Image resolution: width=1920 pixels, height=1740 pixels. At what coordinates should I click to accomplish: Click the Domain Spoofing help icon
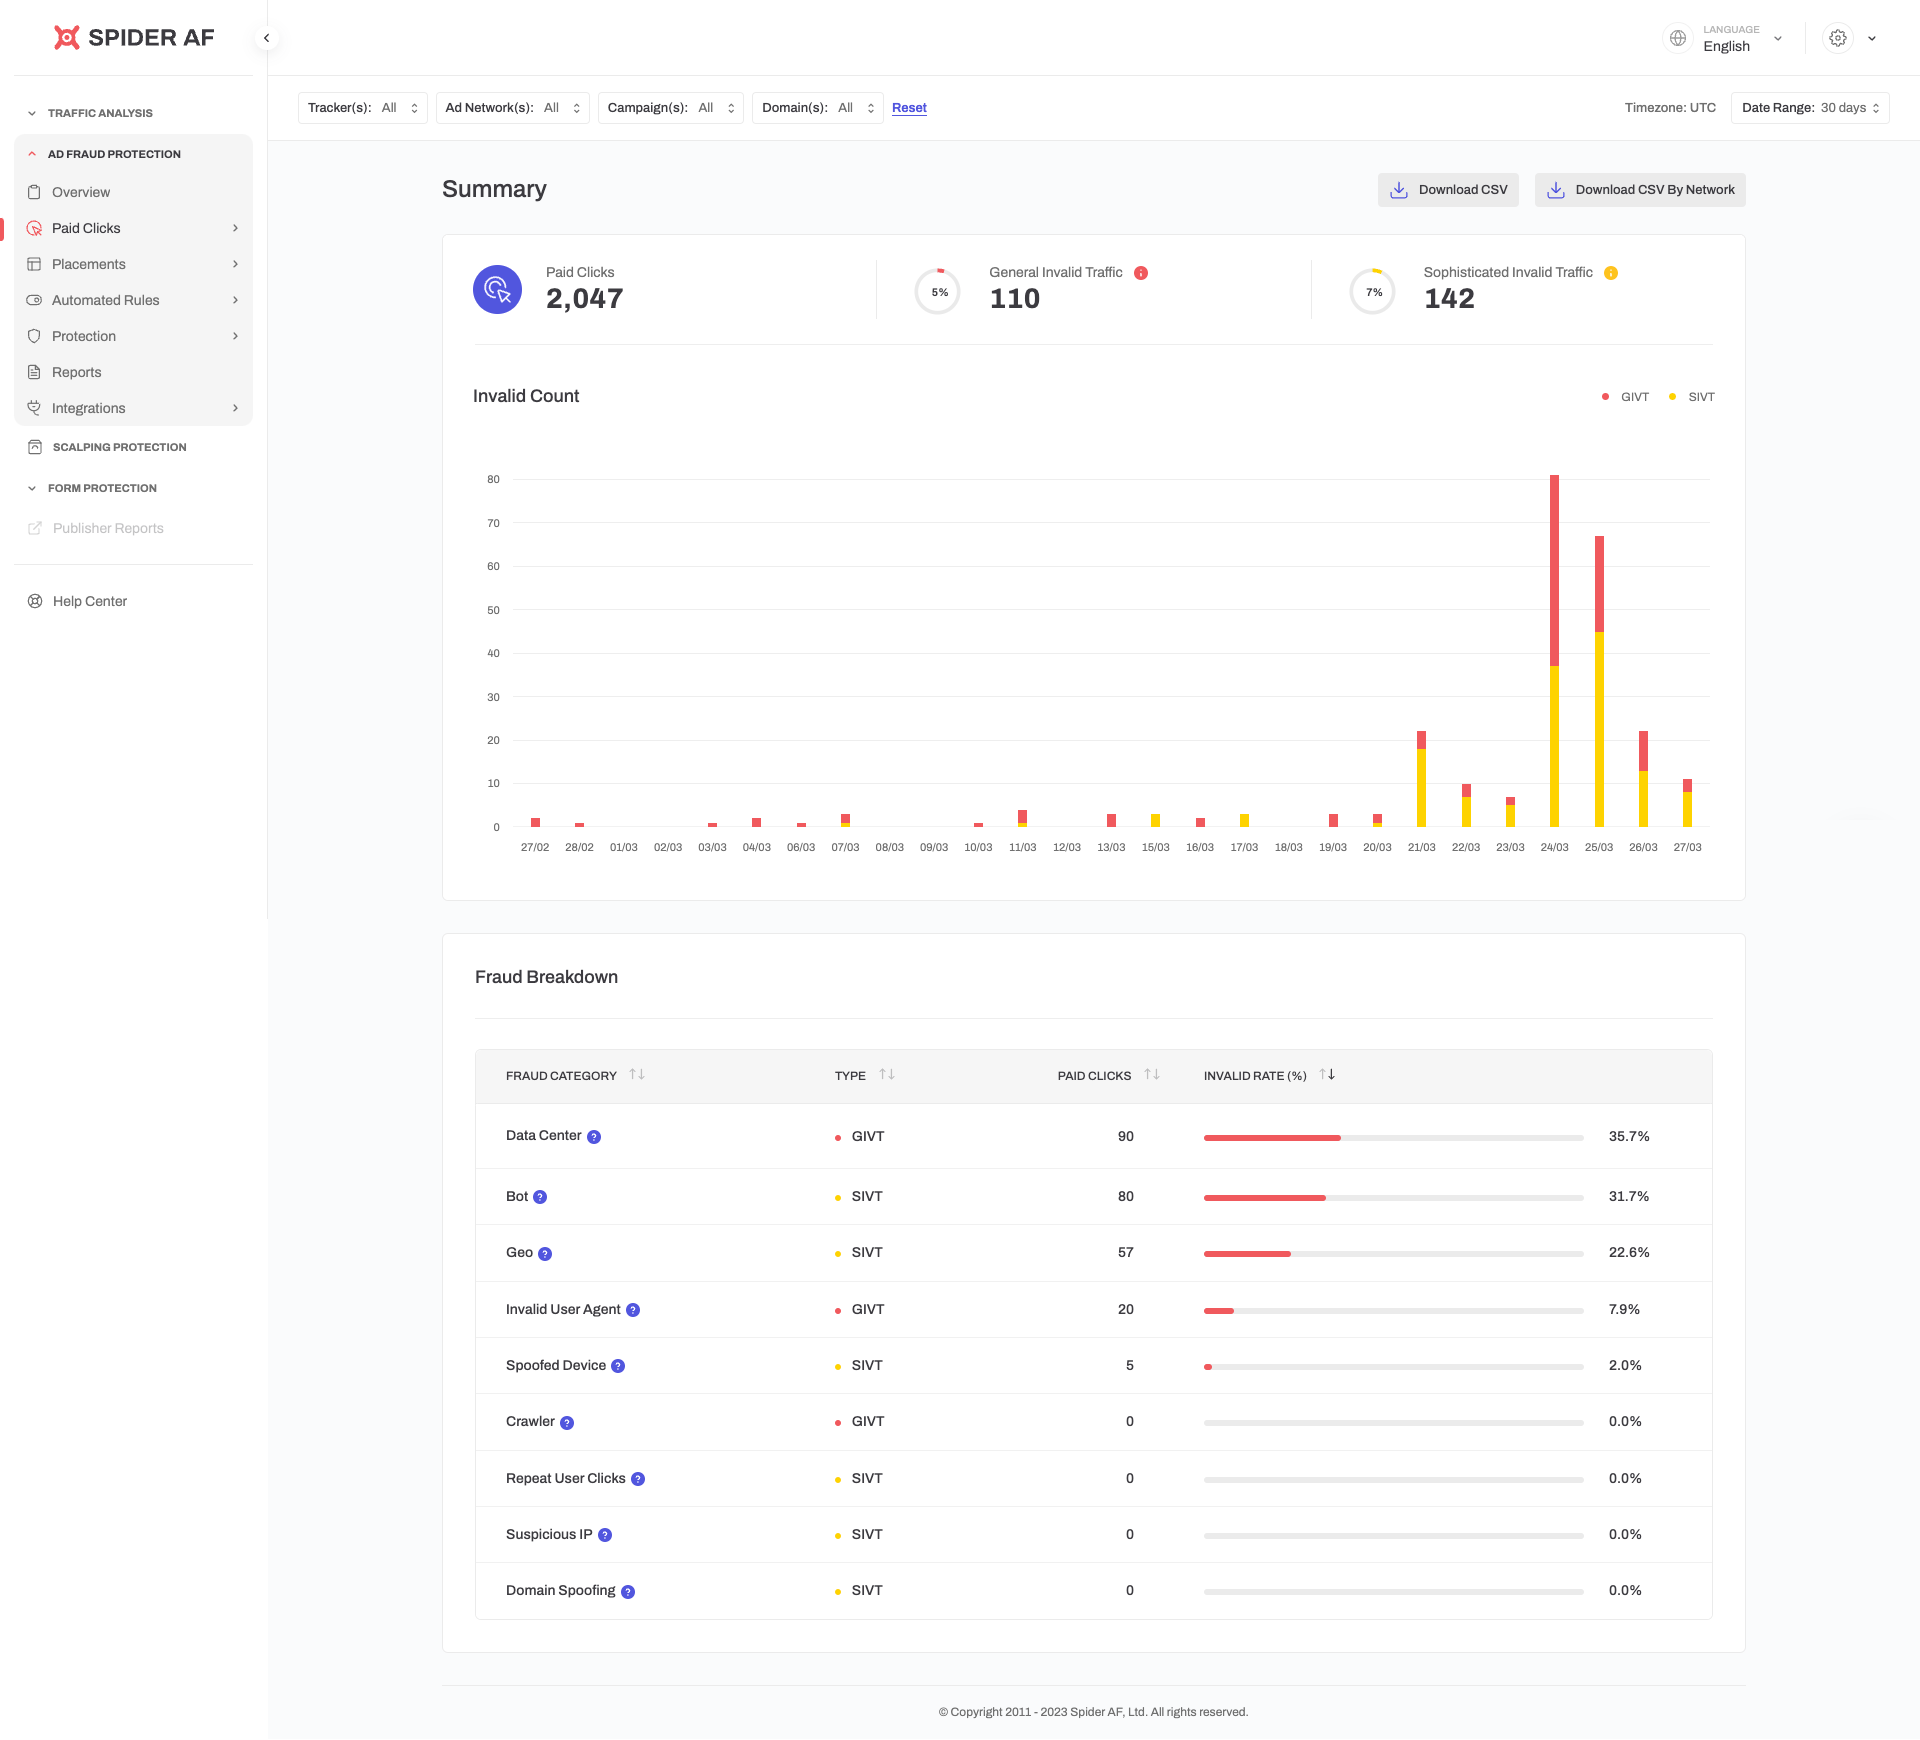628,1592
